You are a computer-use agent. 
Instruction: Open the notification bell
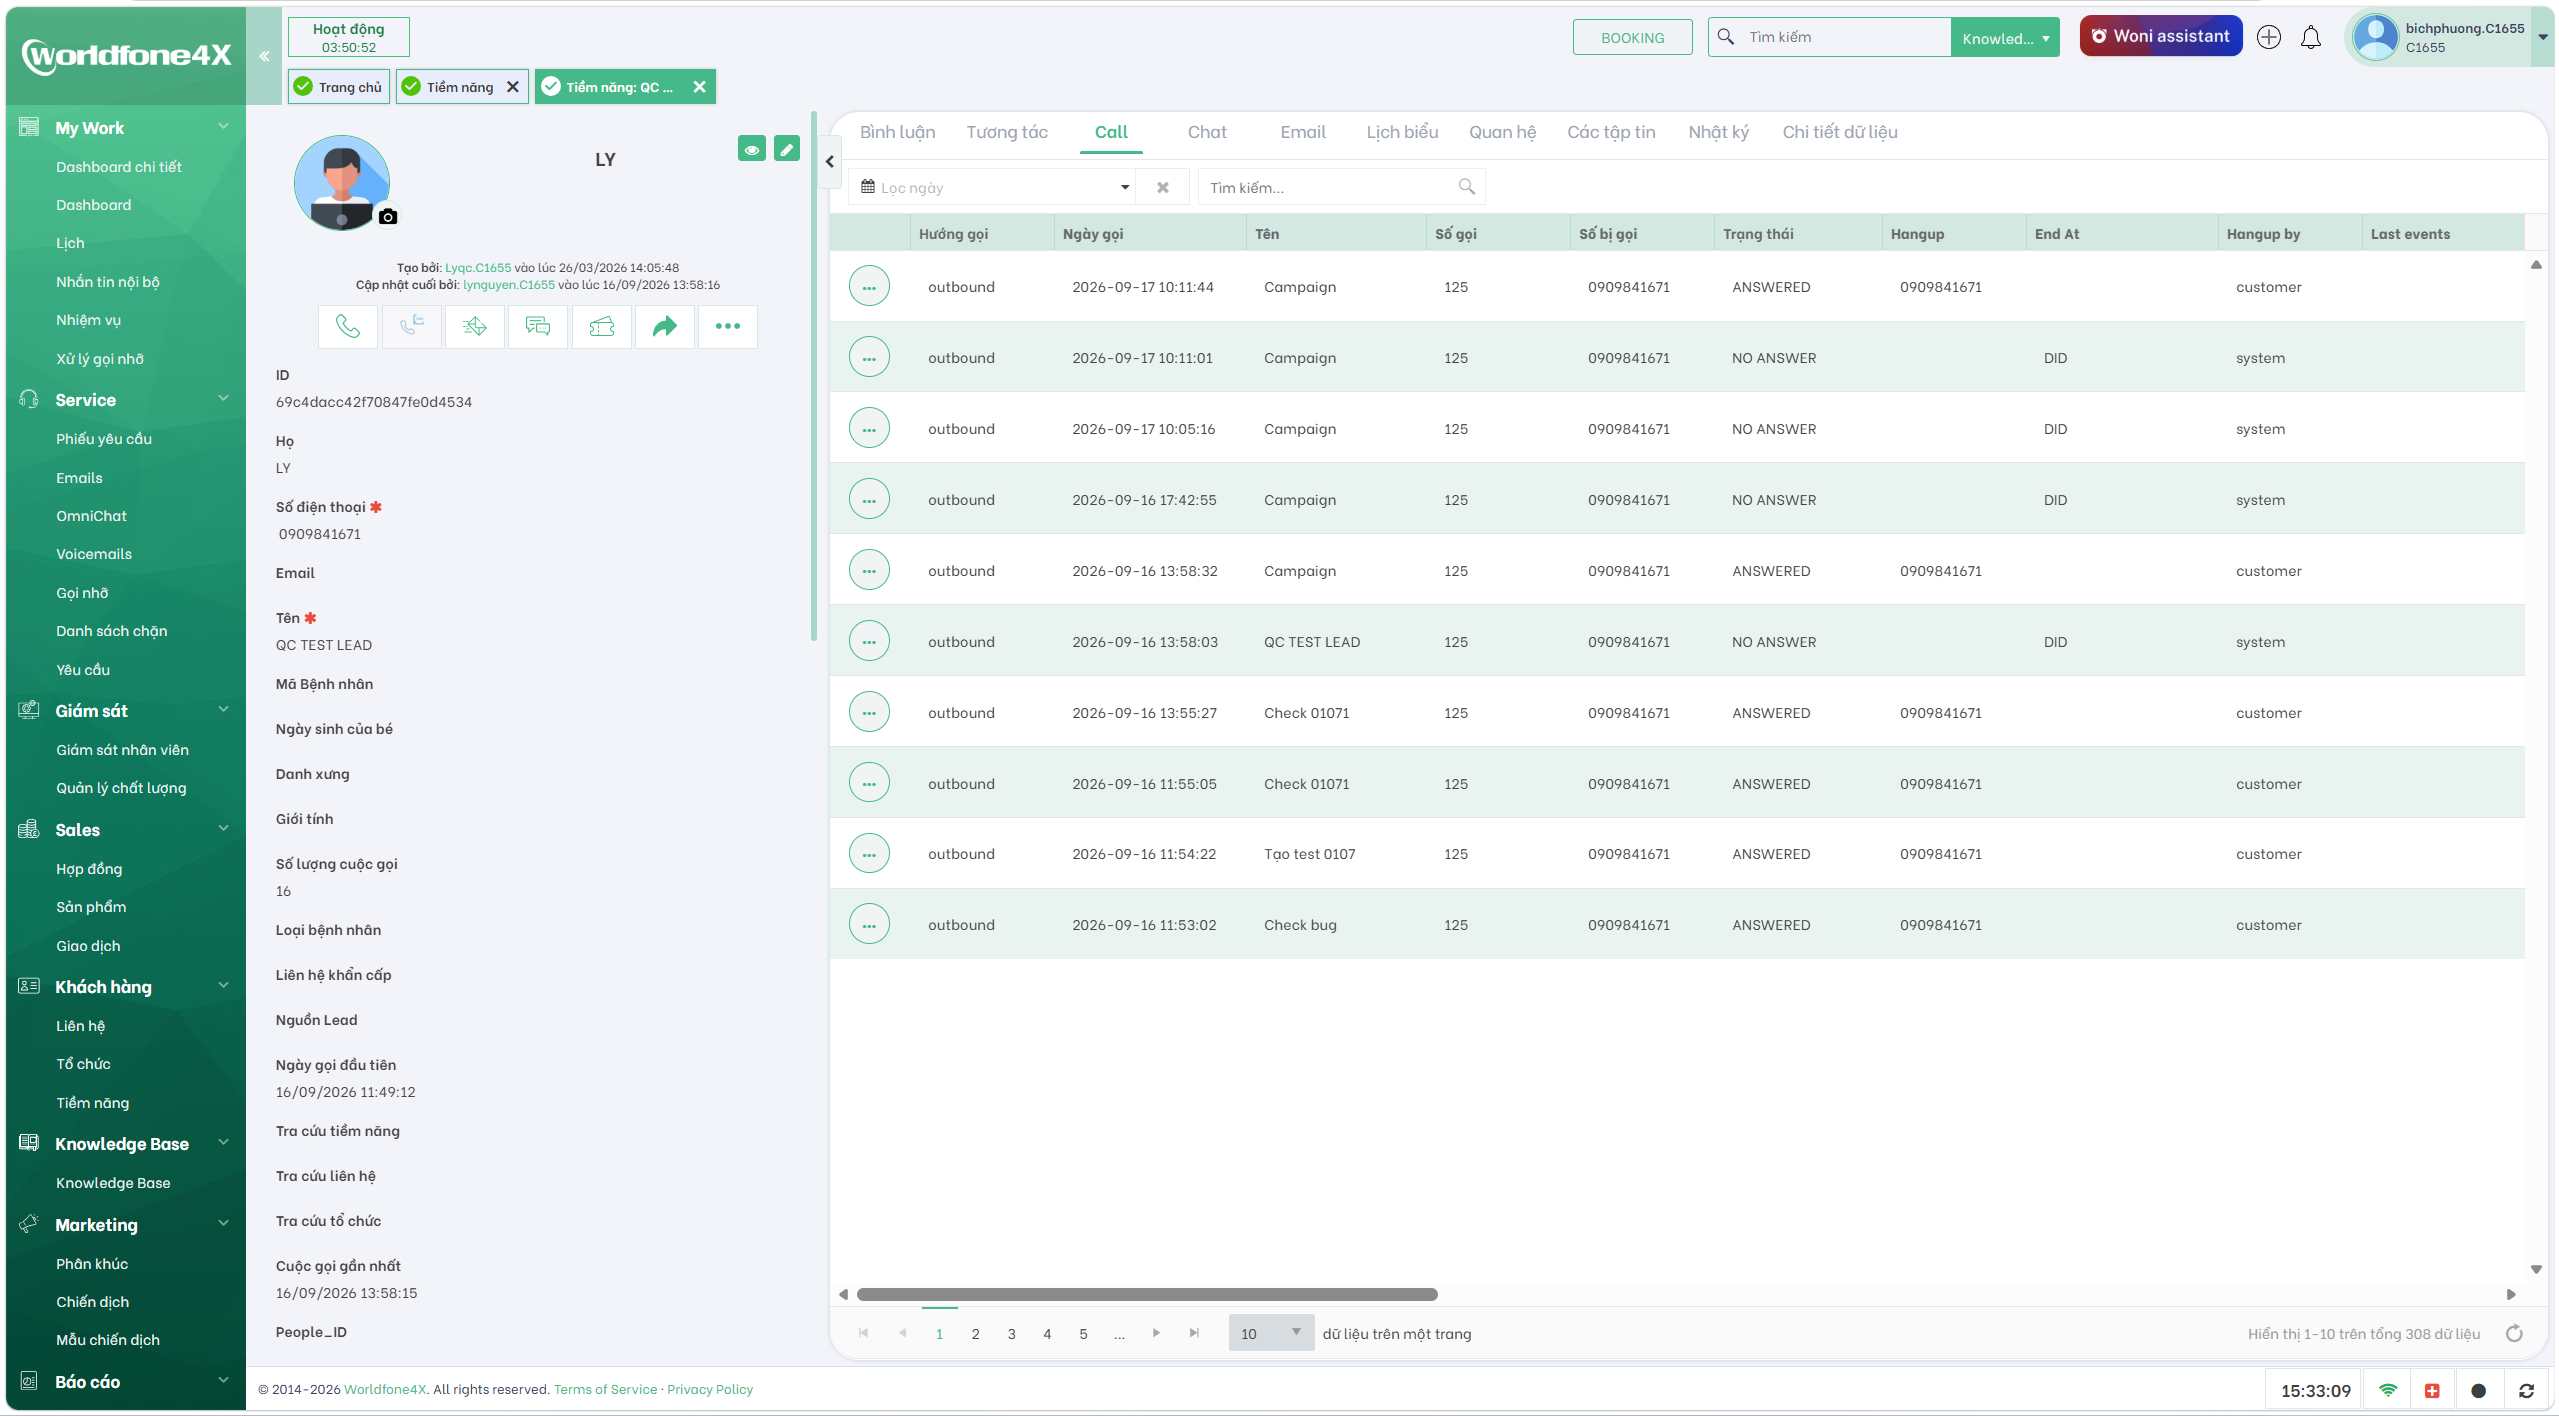pyautogui.click(x=2311, y=38)
